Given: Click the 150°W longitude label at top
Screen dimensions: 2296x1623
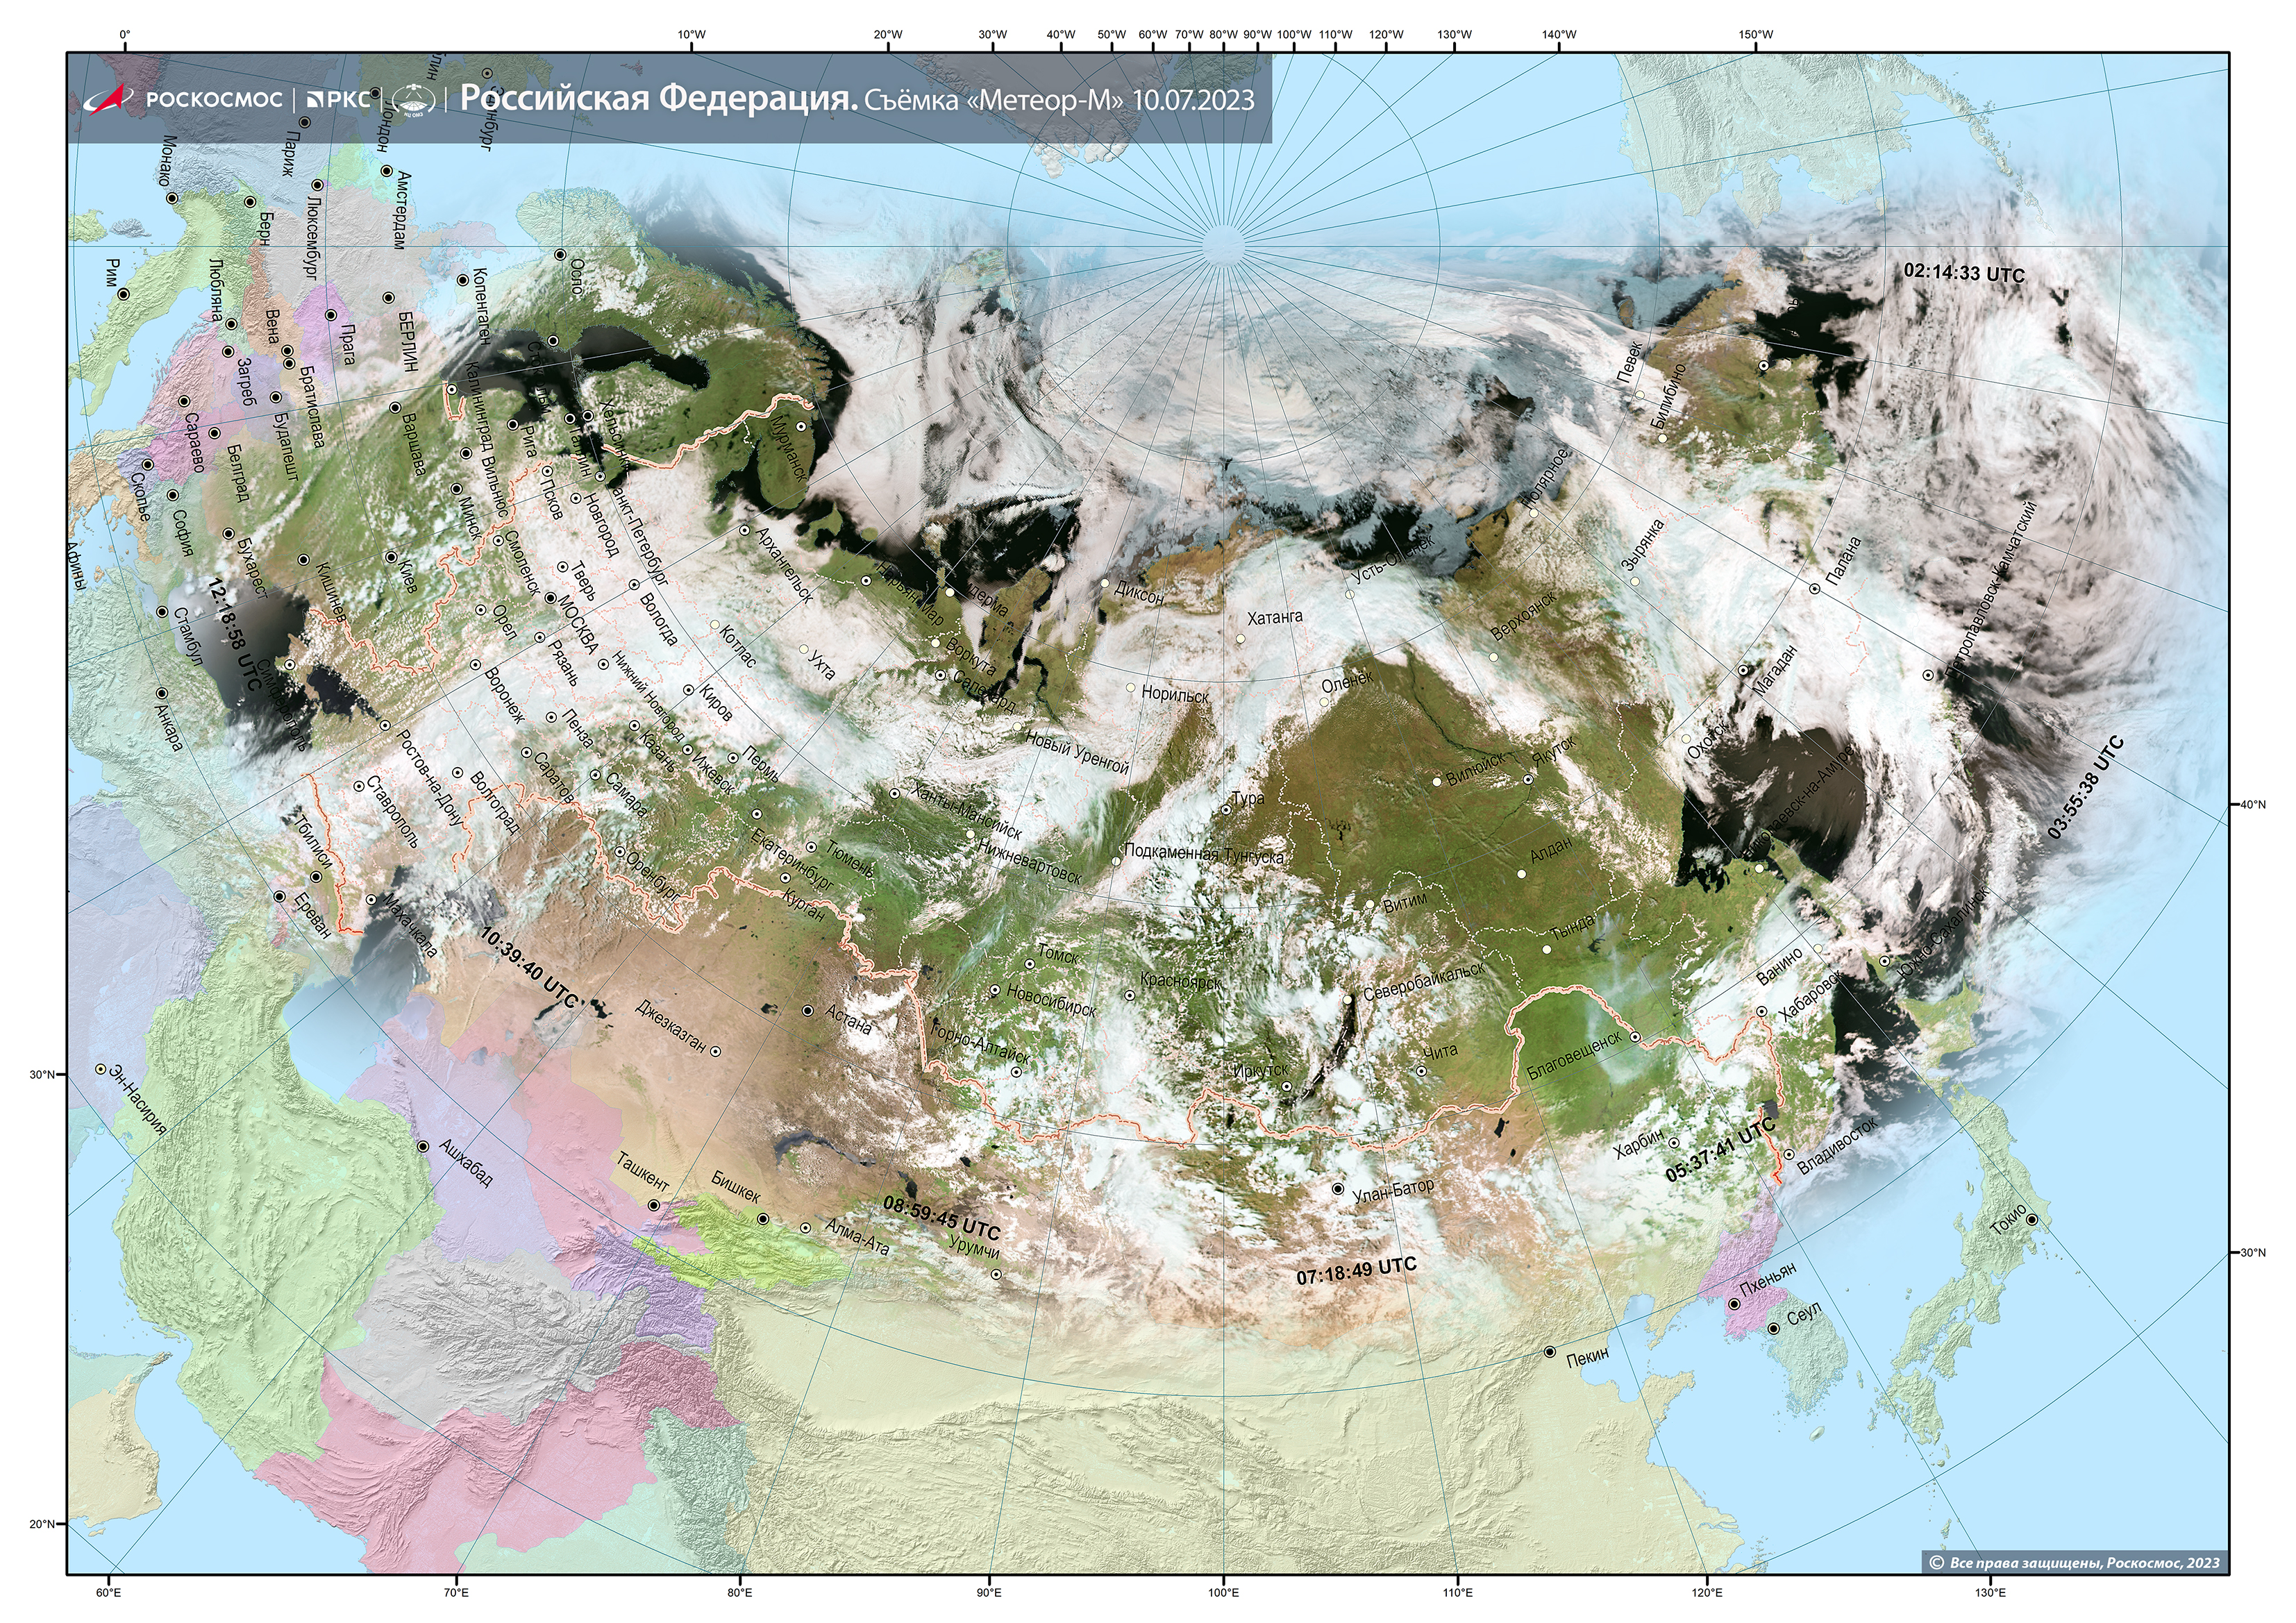Looking at the screenshot, I should (1755, 35).
